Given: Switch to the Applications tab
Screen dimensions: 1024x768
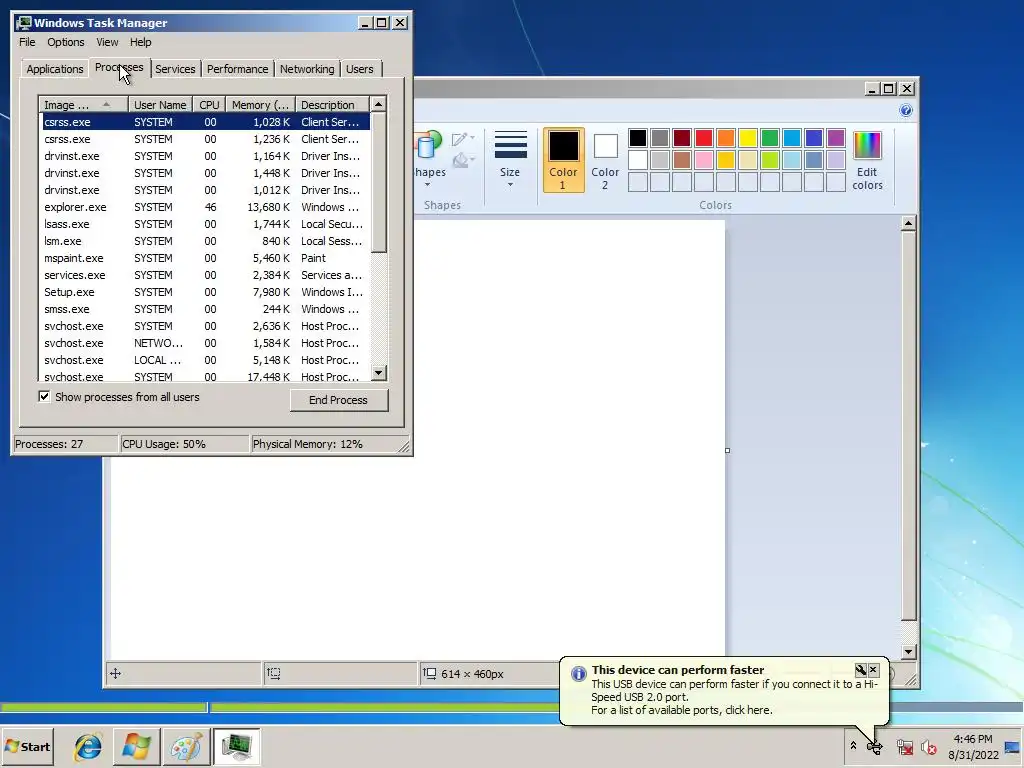Looking at the screenshot, I should pos(55,69).
